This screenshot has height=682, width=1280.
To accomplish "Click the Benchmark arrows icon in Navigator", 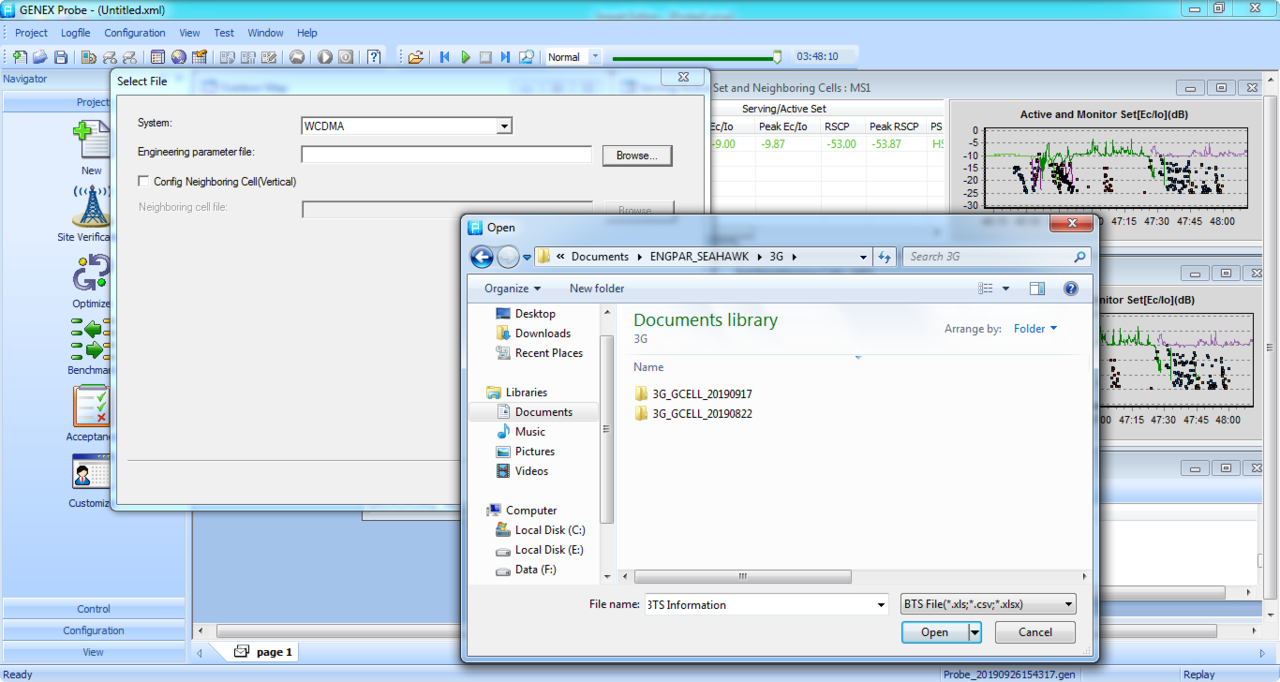I will click(x=90, y=339).
